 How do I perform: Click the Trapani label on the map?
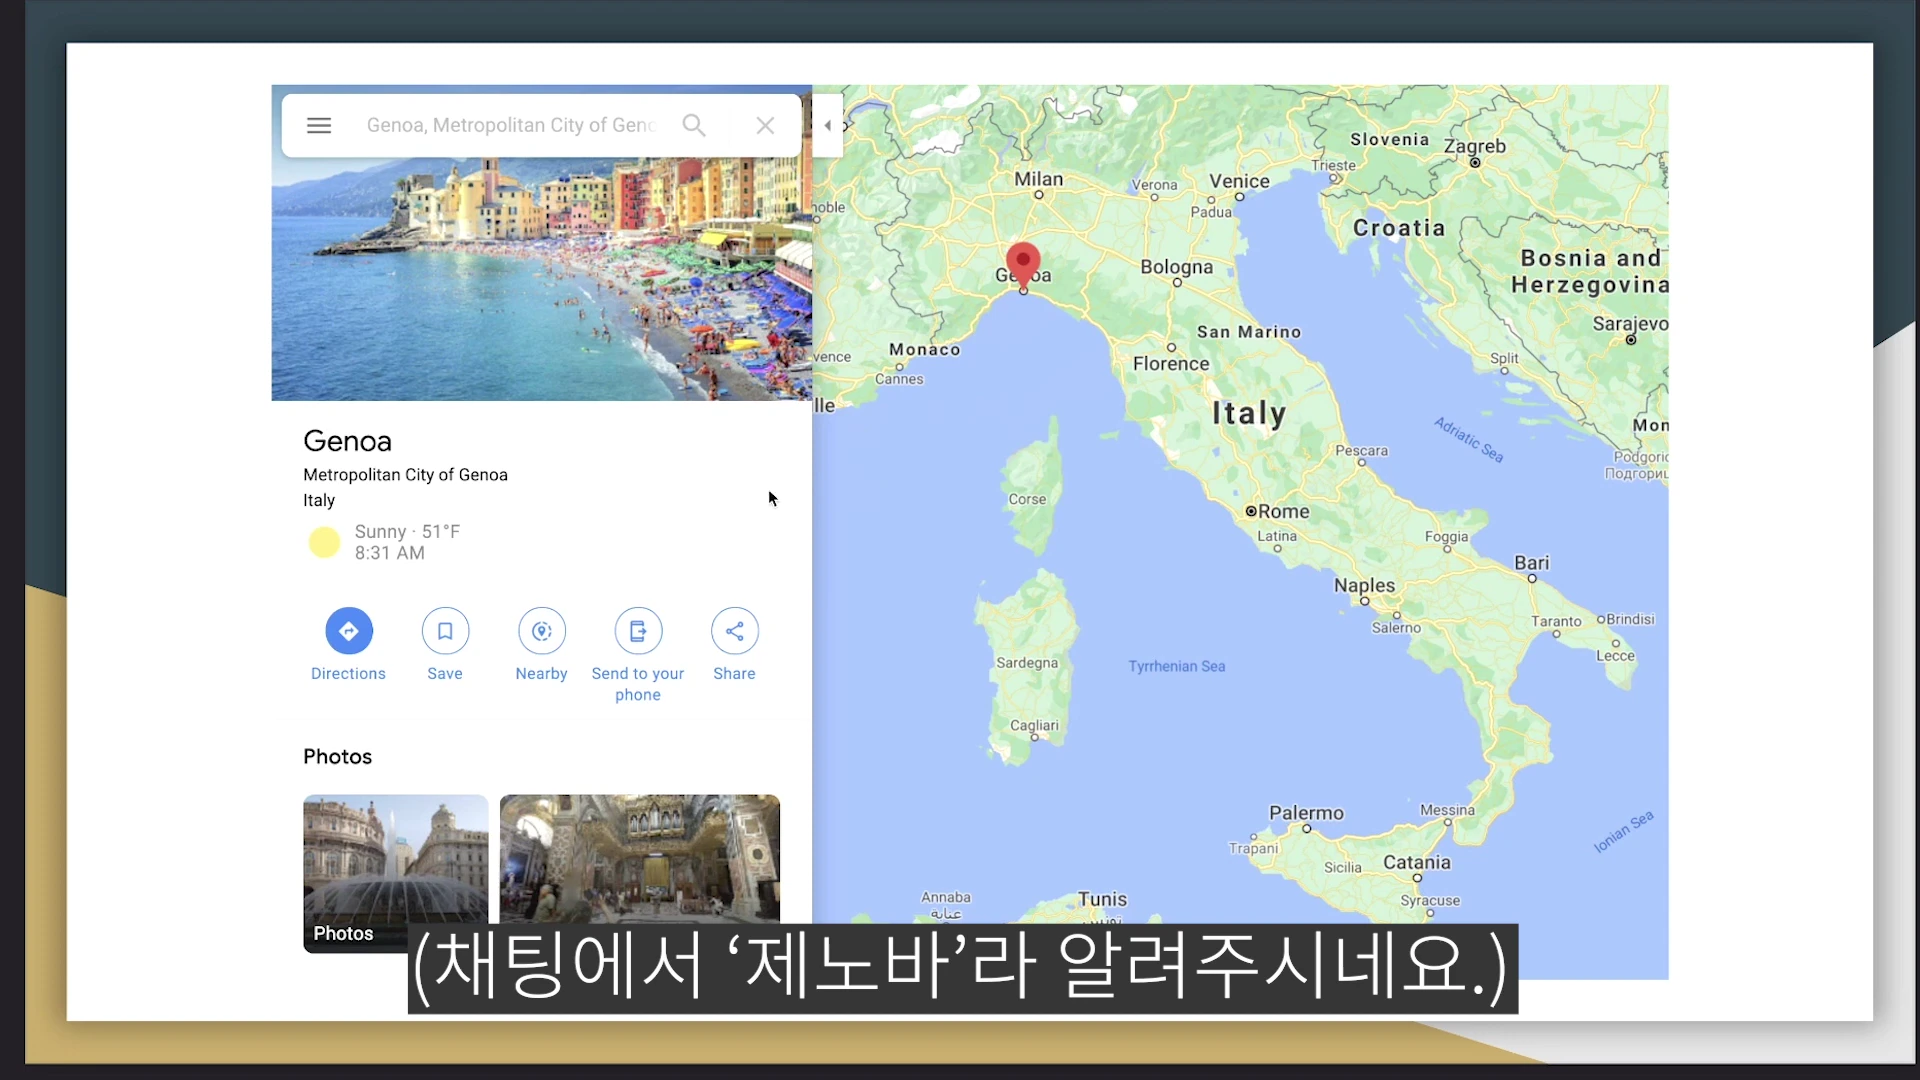1253,848
